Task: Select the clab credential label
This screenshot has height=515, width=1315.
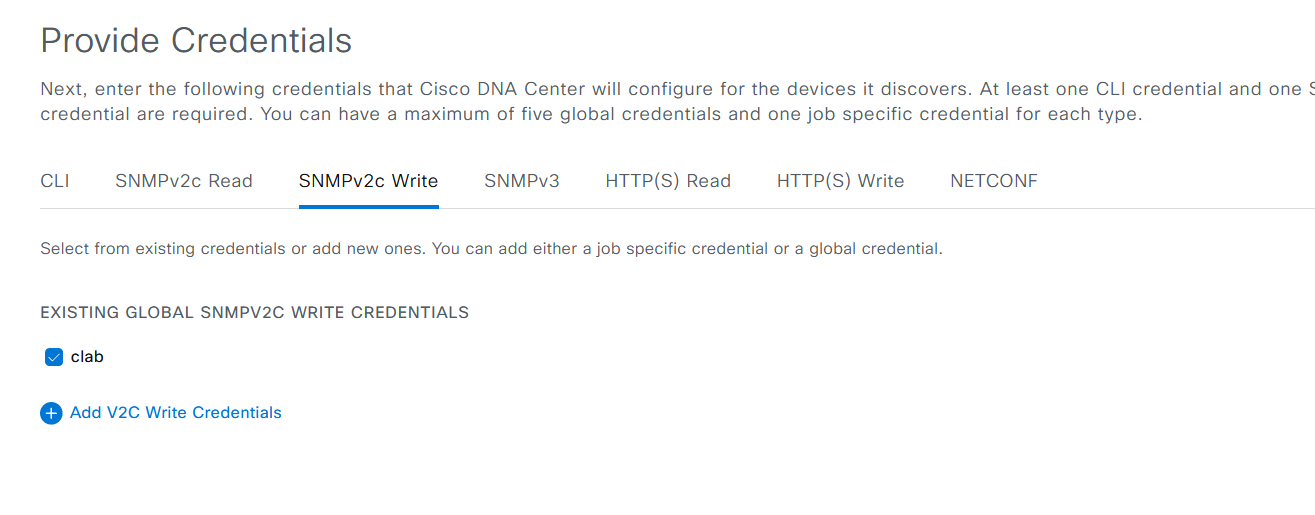Action: click(x=87, y=357)
